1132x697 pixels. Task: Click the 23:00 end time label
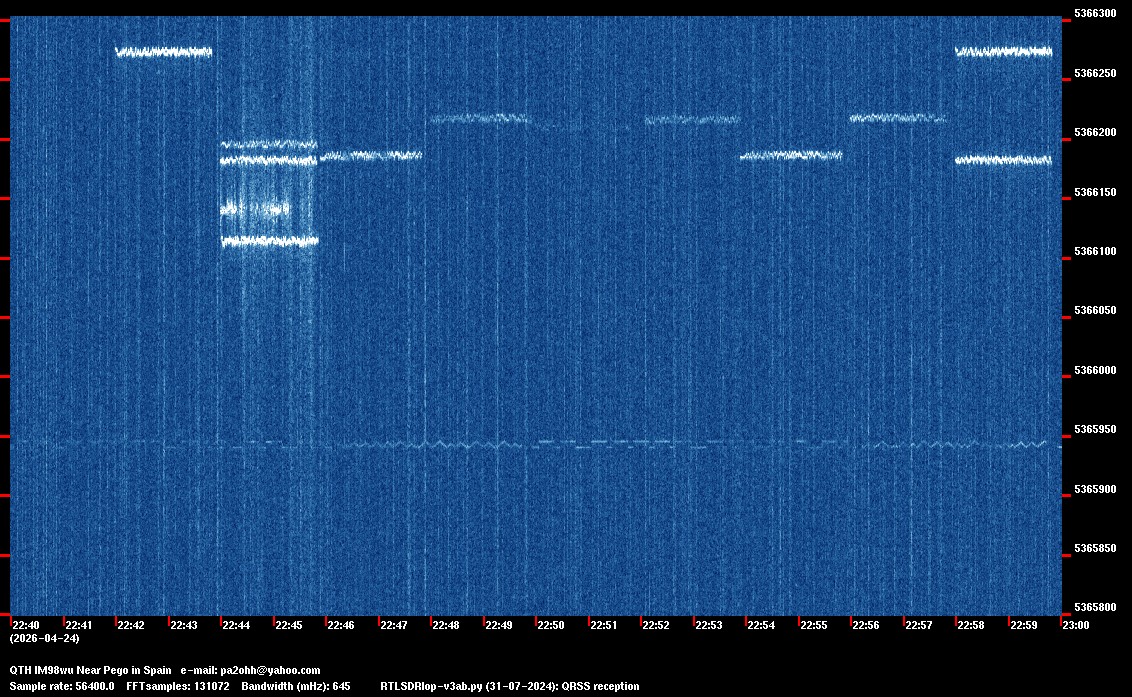tap(1075, 625)
